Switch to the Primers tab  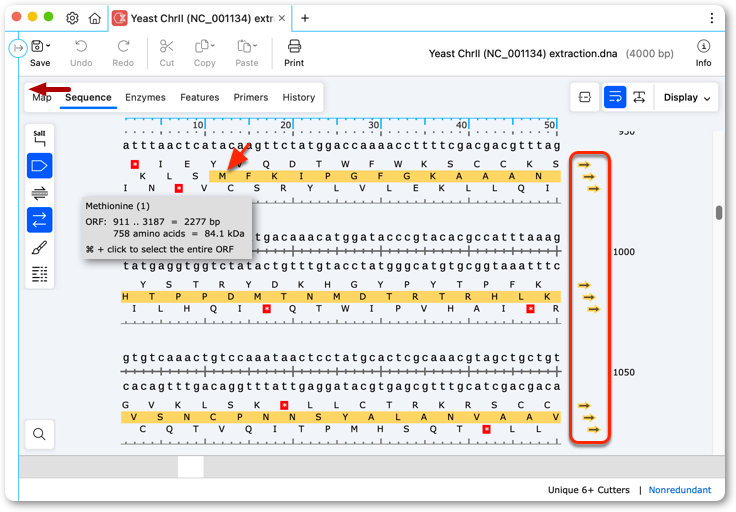click(251, 97)
